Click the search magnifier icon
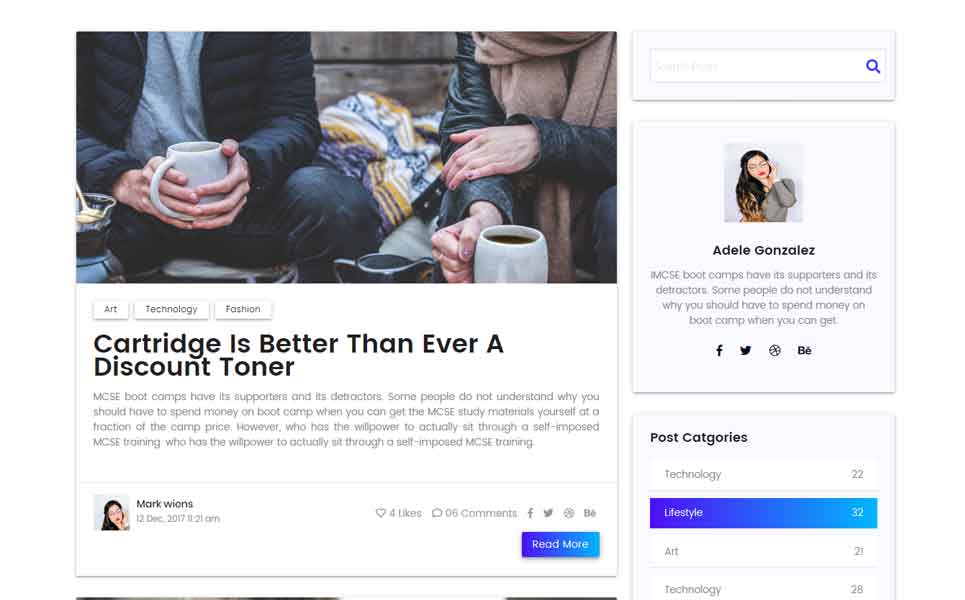965x600 pixels. 873,66
